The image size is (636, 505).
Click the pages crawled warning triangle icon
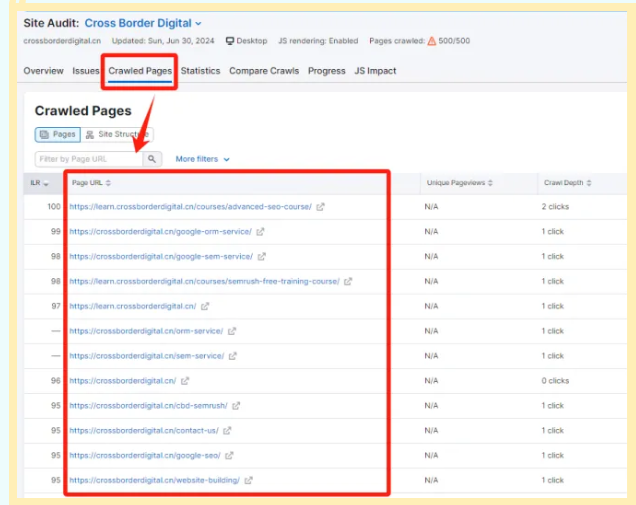point(432,41)
